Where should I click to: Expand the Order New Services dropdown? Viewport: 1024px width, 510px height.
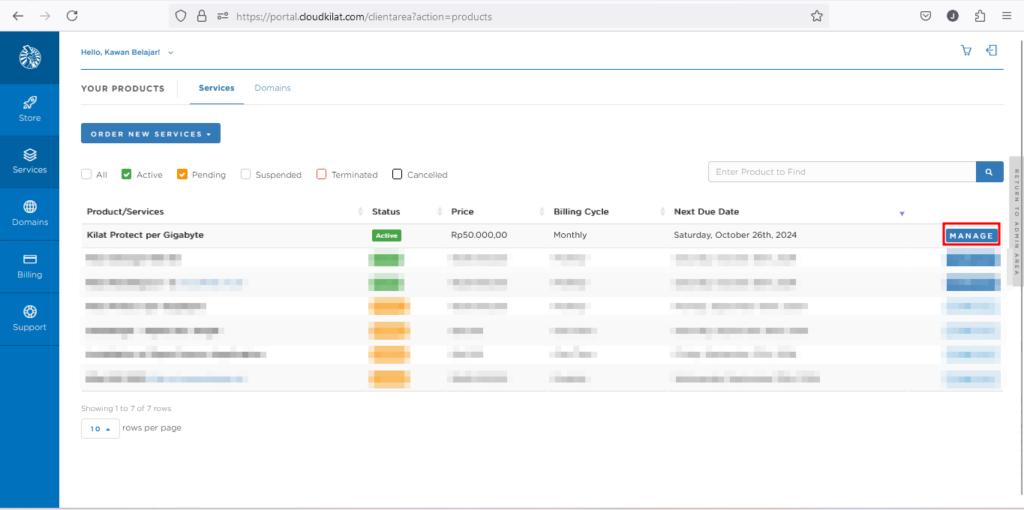(150, 133)
